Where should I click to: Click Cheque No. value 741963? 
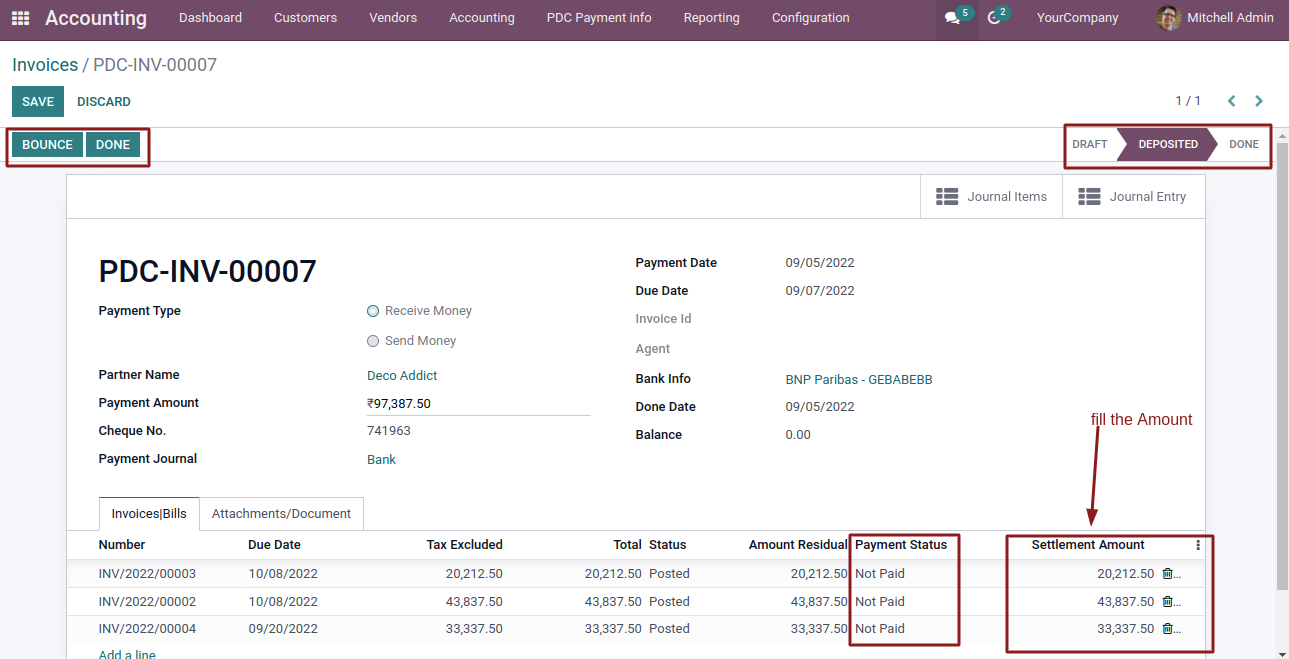click(x=389, y=431)
